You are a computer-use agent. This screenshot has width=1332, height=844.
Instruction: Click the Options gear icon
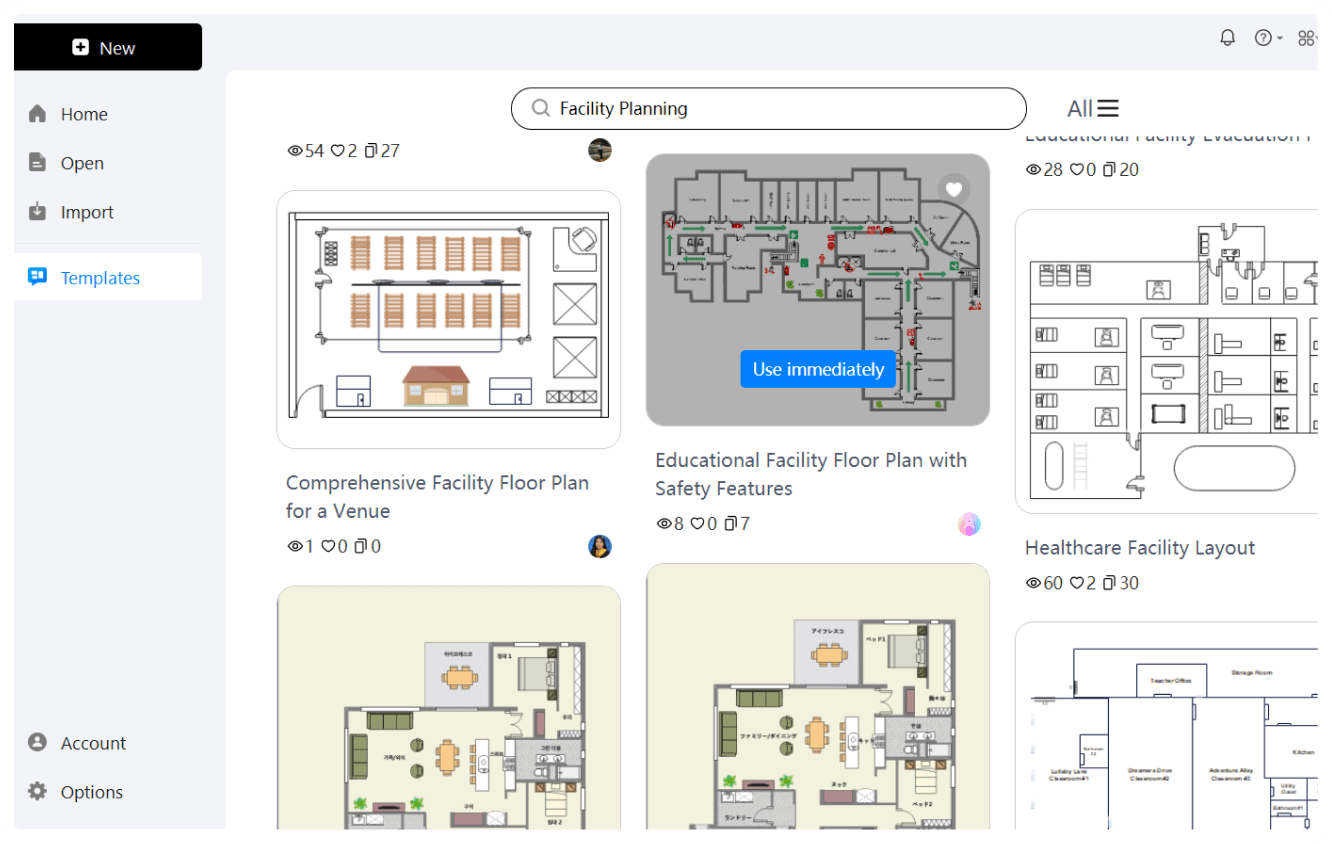[x=38, y=791]
